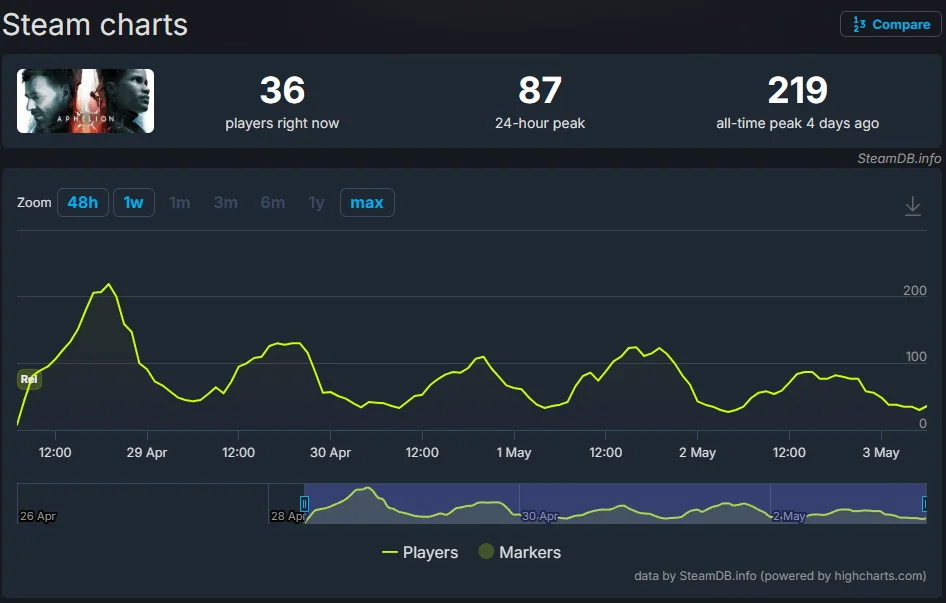
Task: Select the 1m zoom option
Action: (x=180, y=202)
